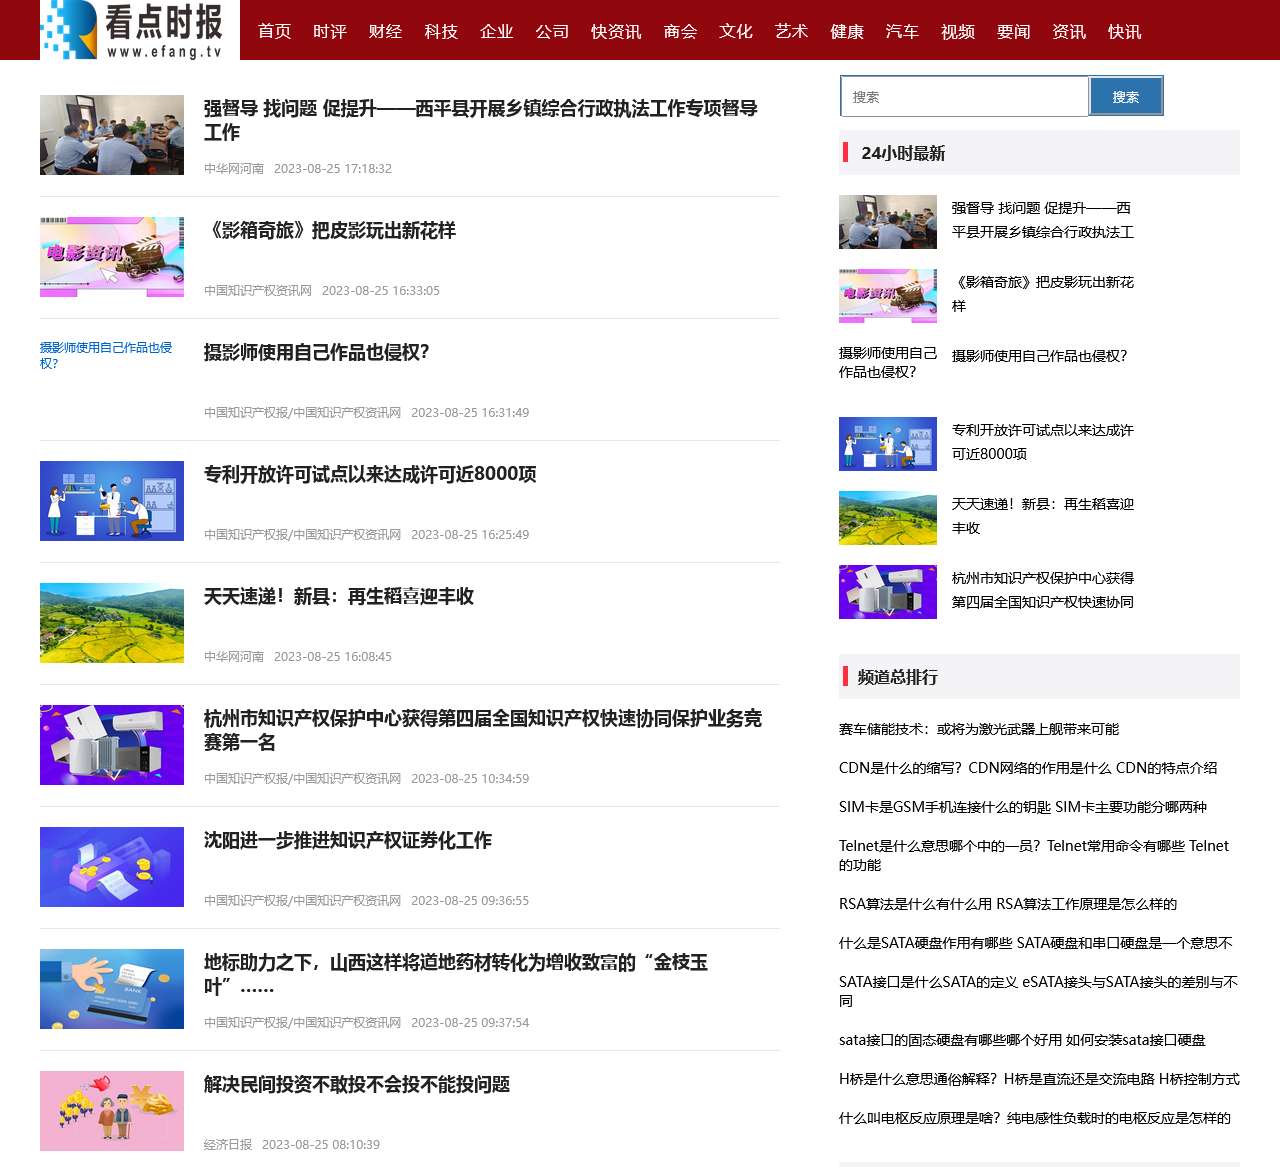Screen dimensions: 1280x1167
Task: Open ranking link RSA算法是什么有什么用
Action: (1008, 904)
